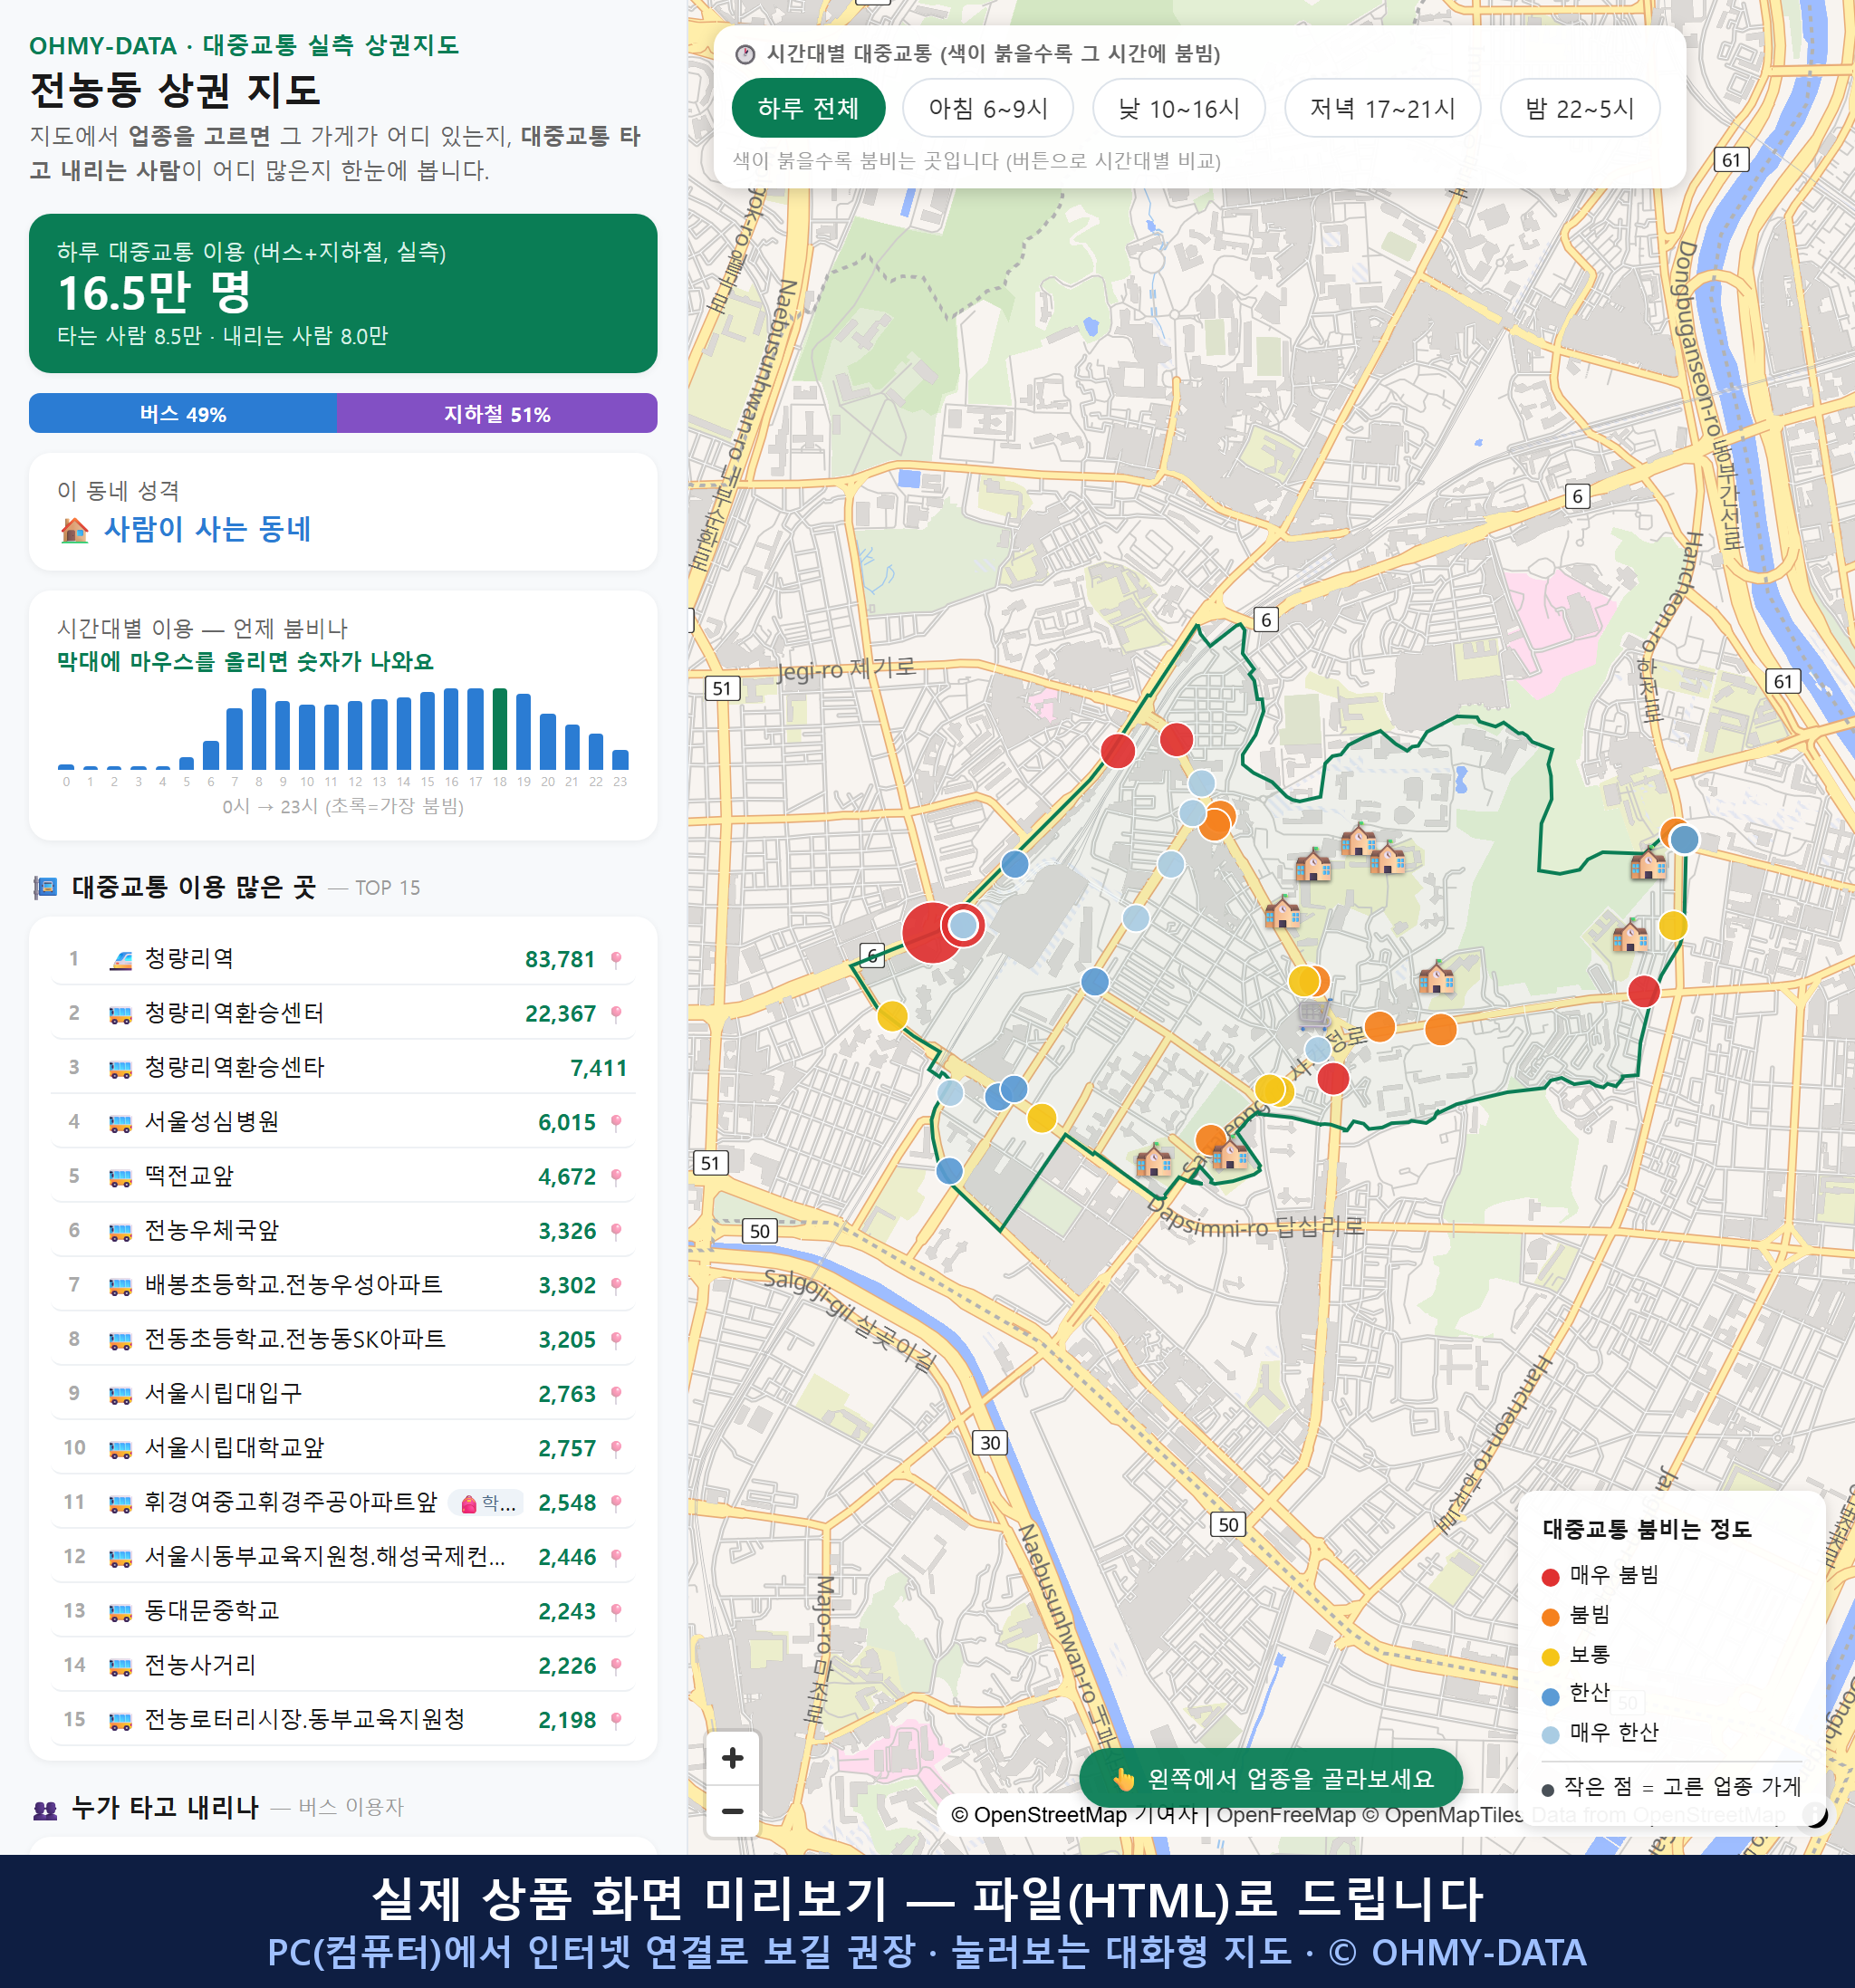This screenshot has height=1988, width=1855.
Task: Switch to 아침 6~9시 time filter
Action: tap(987, 108)
